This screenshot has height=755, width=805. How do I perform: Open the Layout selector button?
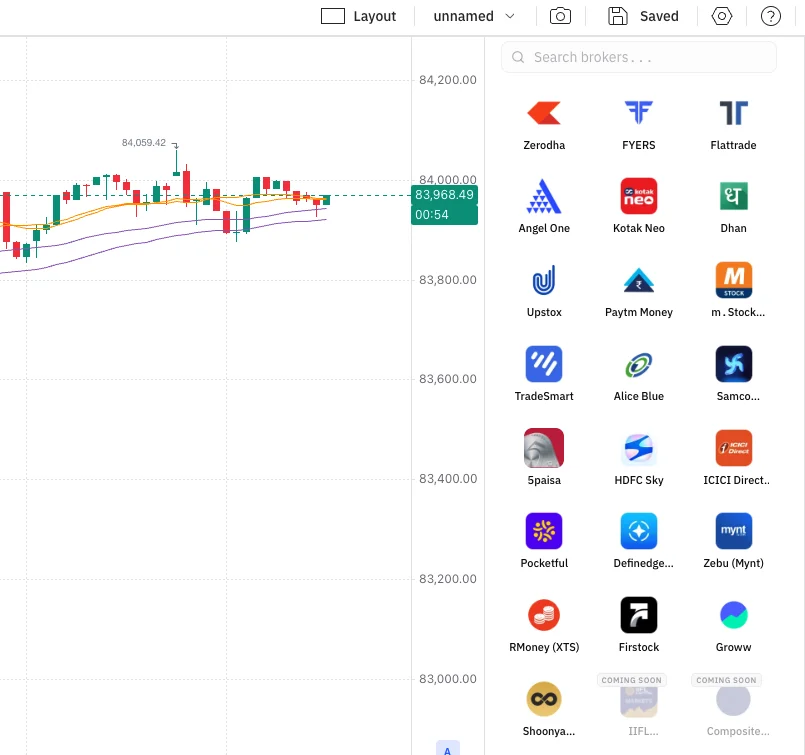[x=358, y=16]
